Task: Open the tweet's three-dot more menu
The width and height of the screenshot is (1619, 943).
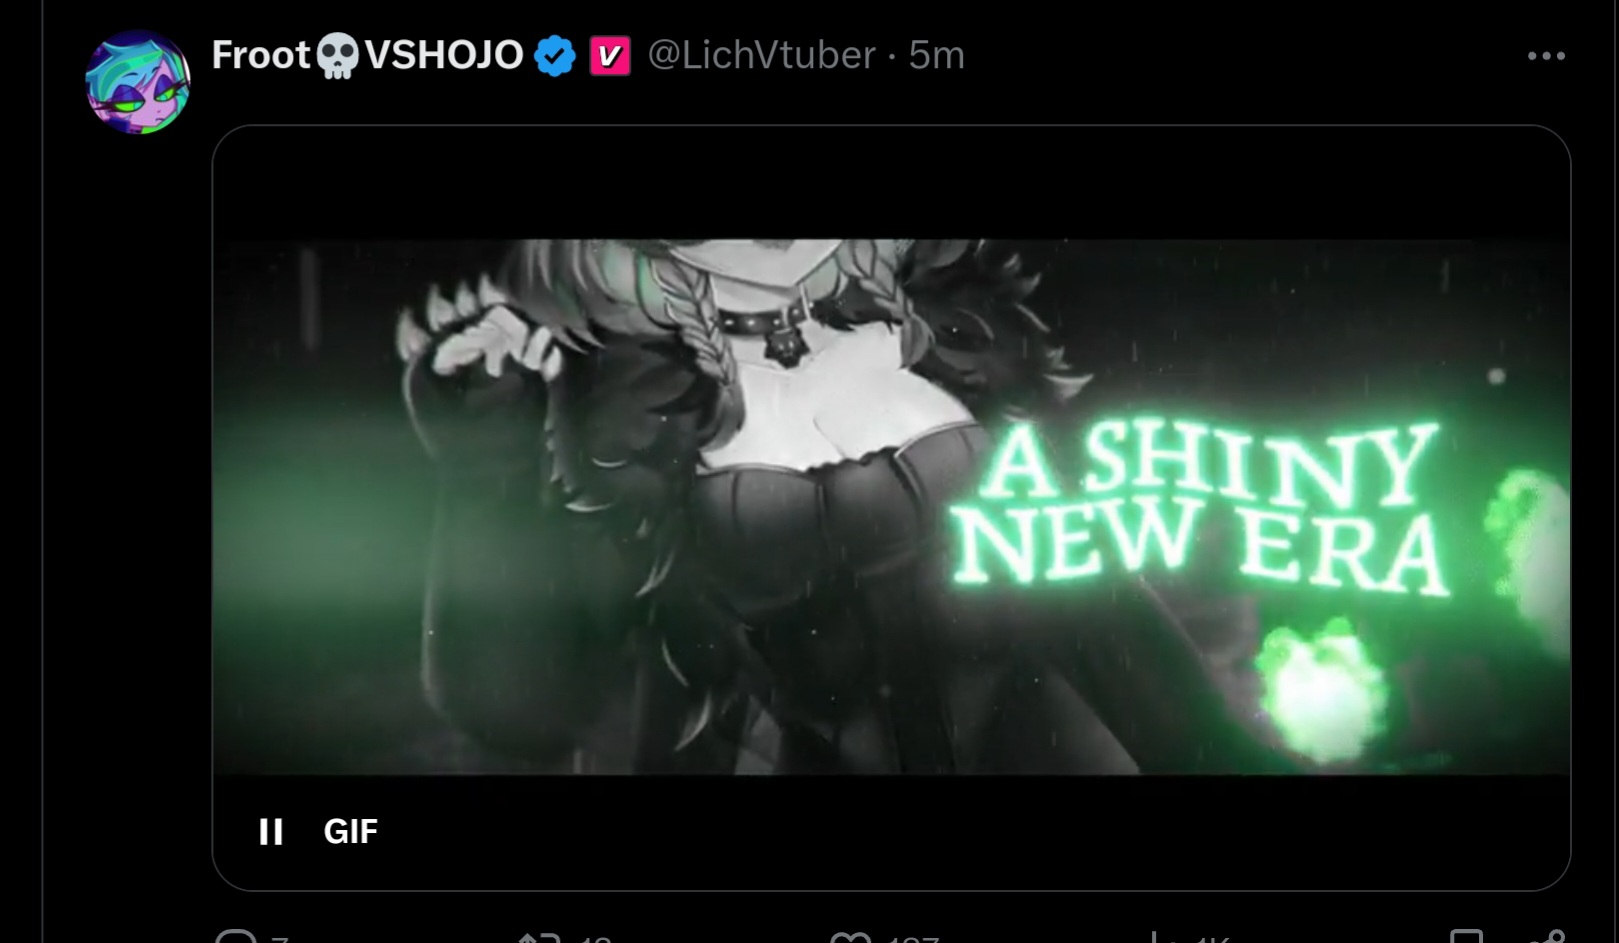Action: pos(1546,56)
